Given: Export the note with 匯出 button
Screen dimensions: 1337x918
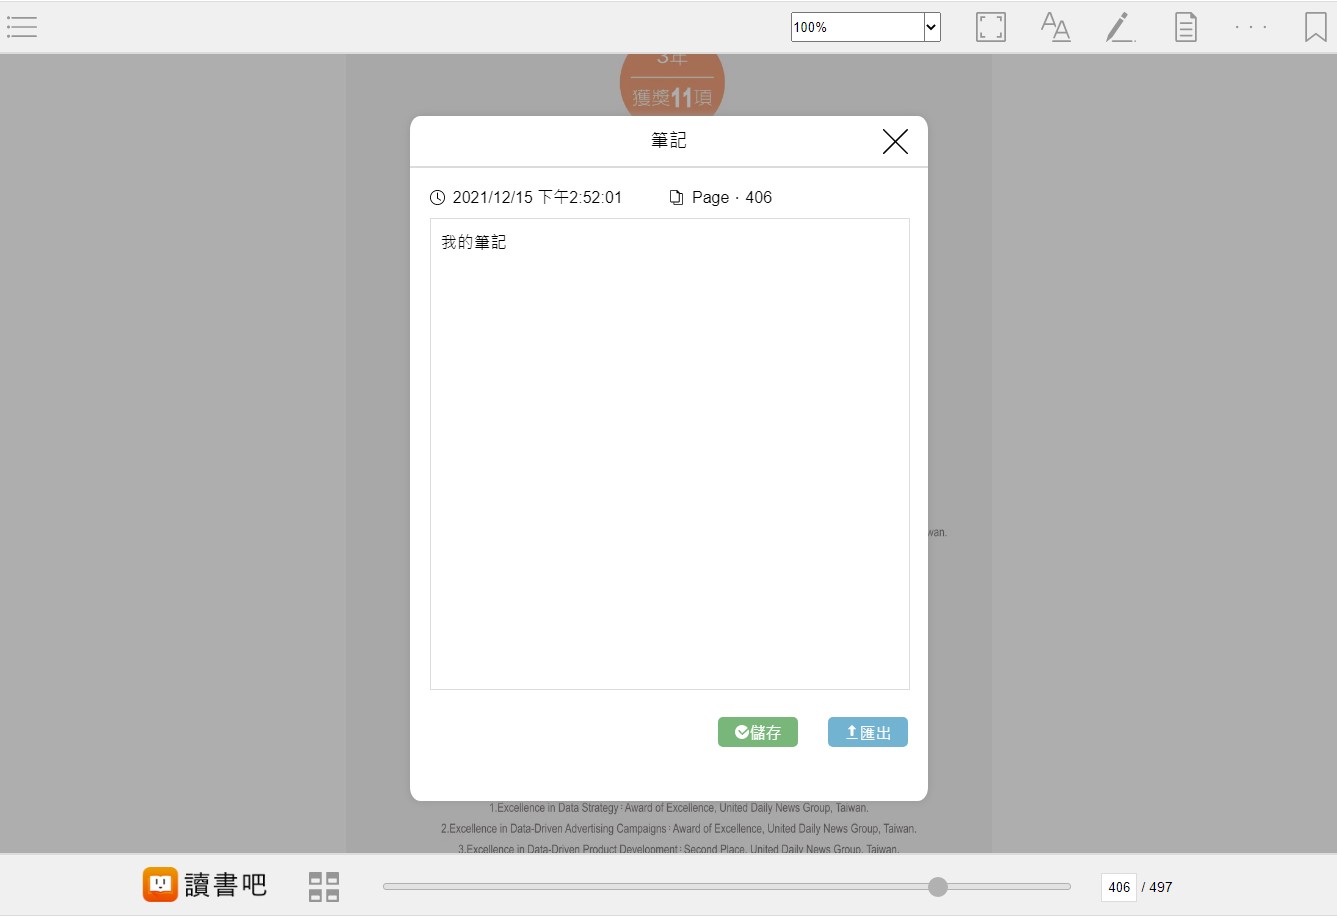Looking at the screenshot, I should click(867, 732).
